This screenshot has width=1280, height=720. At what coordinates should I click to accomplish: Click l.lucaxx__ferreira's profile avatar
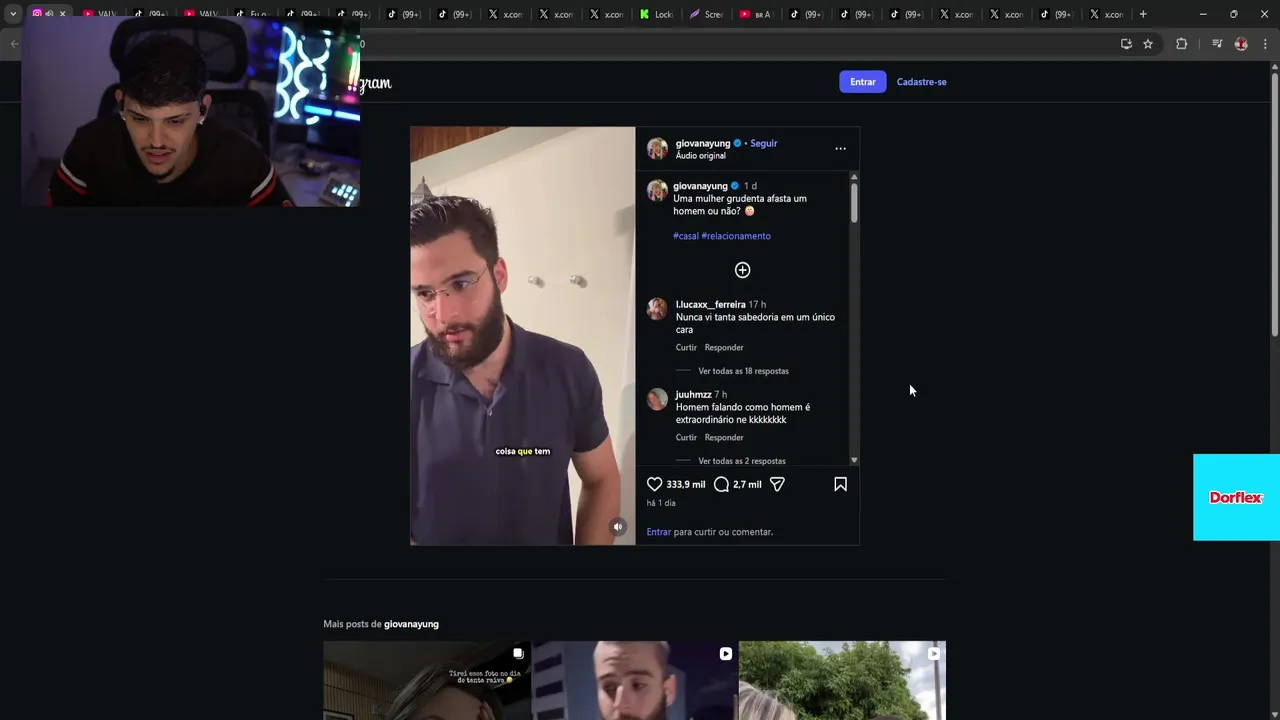click(x=657, y=309)
